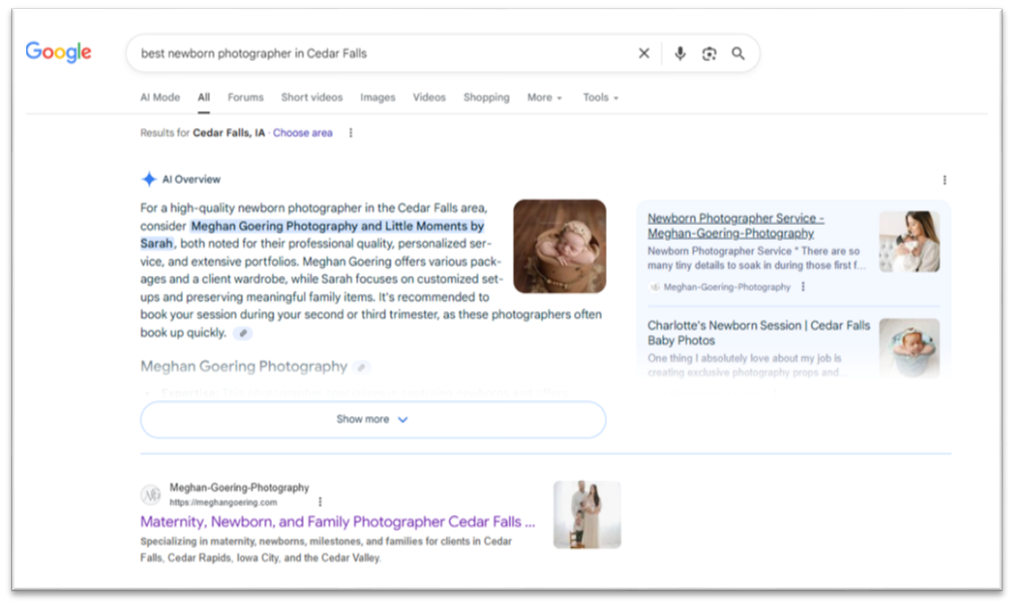The width and height of the screenshot is (1013, 605).
Task: Click link icon after AI Overview paragraph
Action: click(x=242, y=333)
